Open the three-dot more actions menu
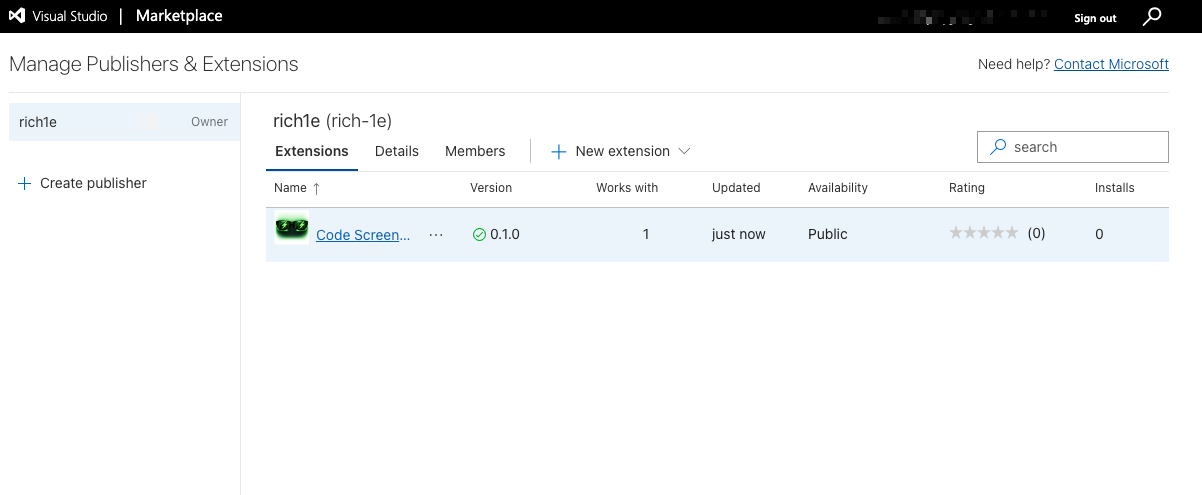1202x495 pixels. (435, 235)
